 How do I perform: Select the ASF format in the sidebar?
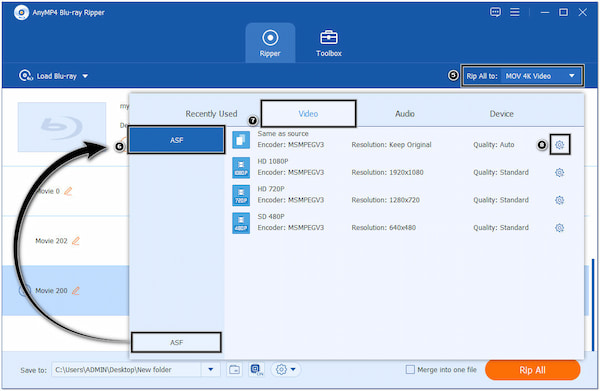pyautogui.click(x=176, y=140)
